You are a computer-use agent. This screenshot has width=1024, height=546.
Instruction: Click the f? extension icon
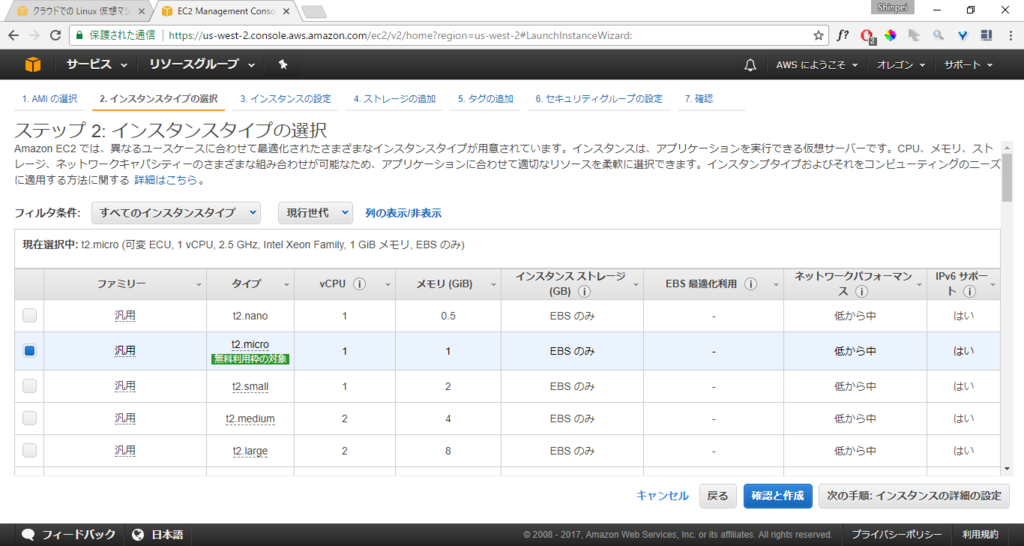pos(843,35)
